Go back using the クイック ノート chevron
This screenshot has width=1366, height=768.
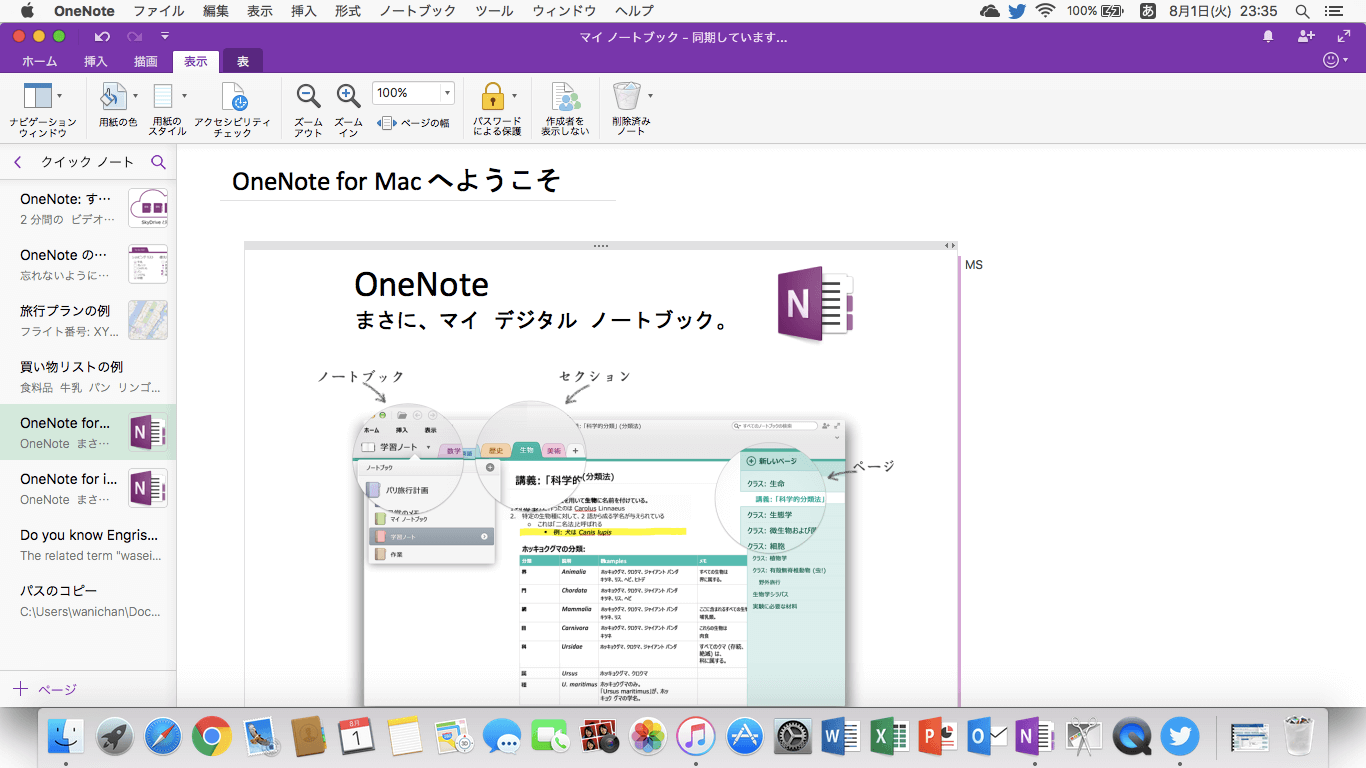coord(18,162)
